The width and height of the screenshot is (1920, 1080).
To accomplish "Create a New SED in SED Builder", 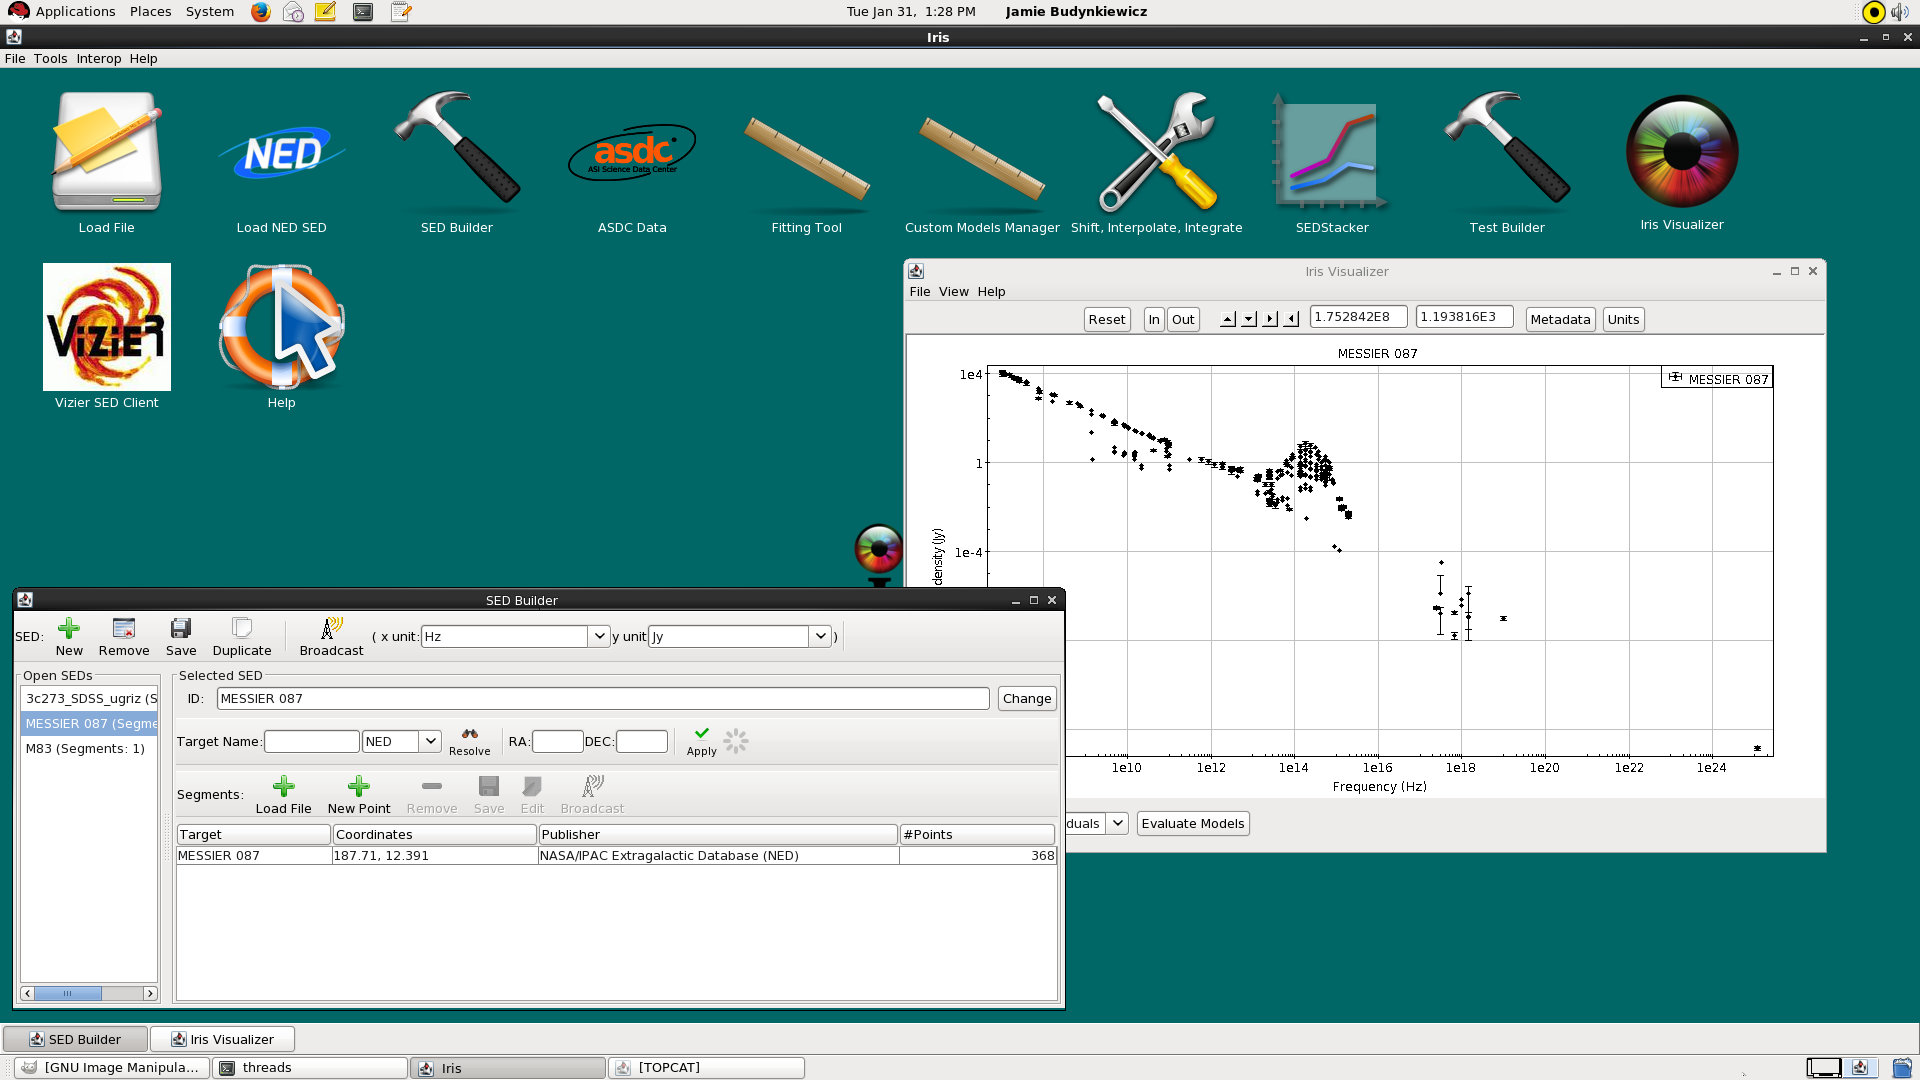I will [x=69, y=637].
